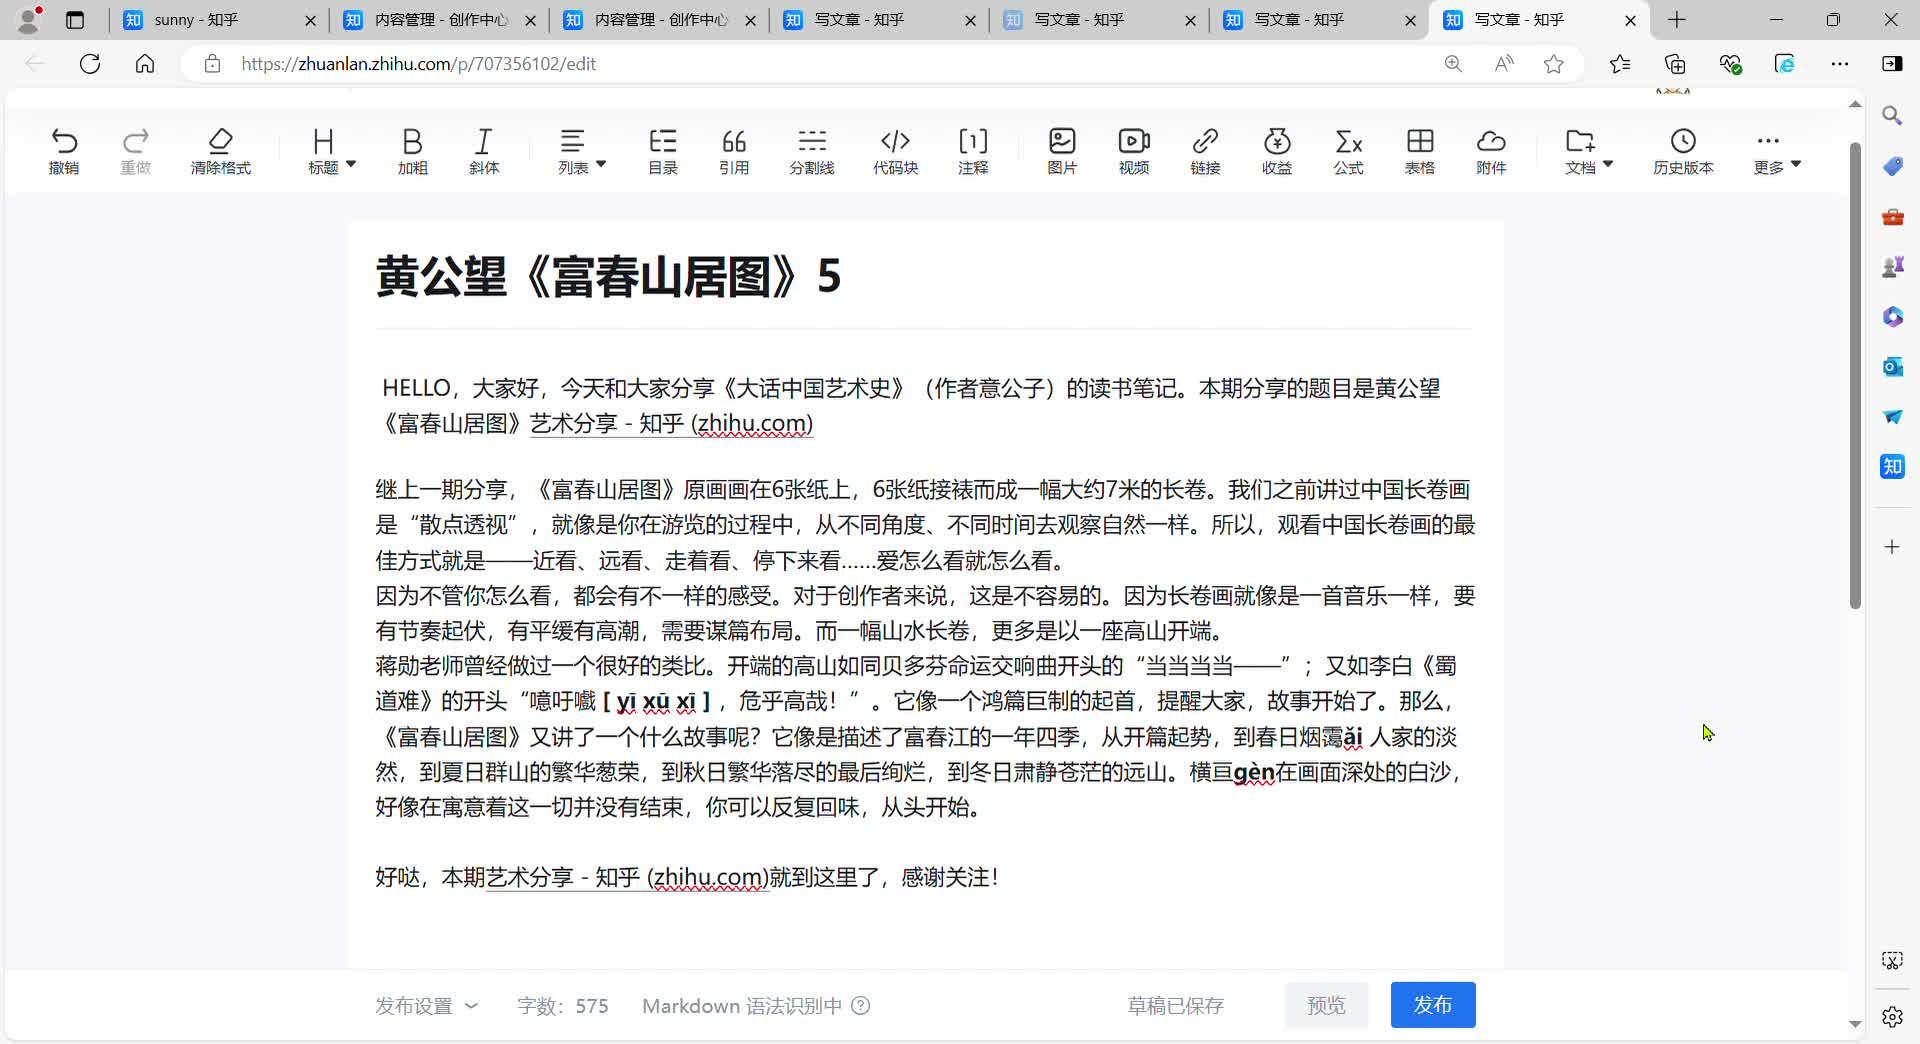The image size is (1920, 1044).
Task: Click the article title 黄公望《富春山居图》5
Action: click(x=608, y=276)
